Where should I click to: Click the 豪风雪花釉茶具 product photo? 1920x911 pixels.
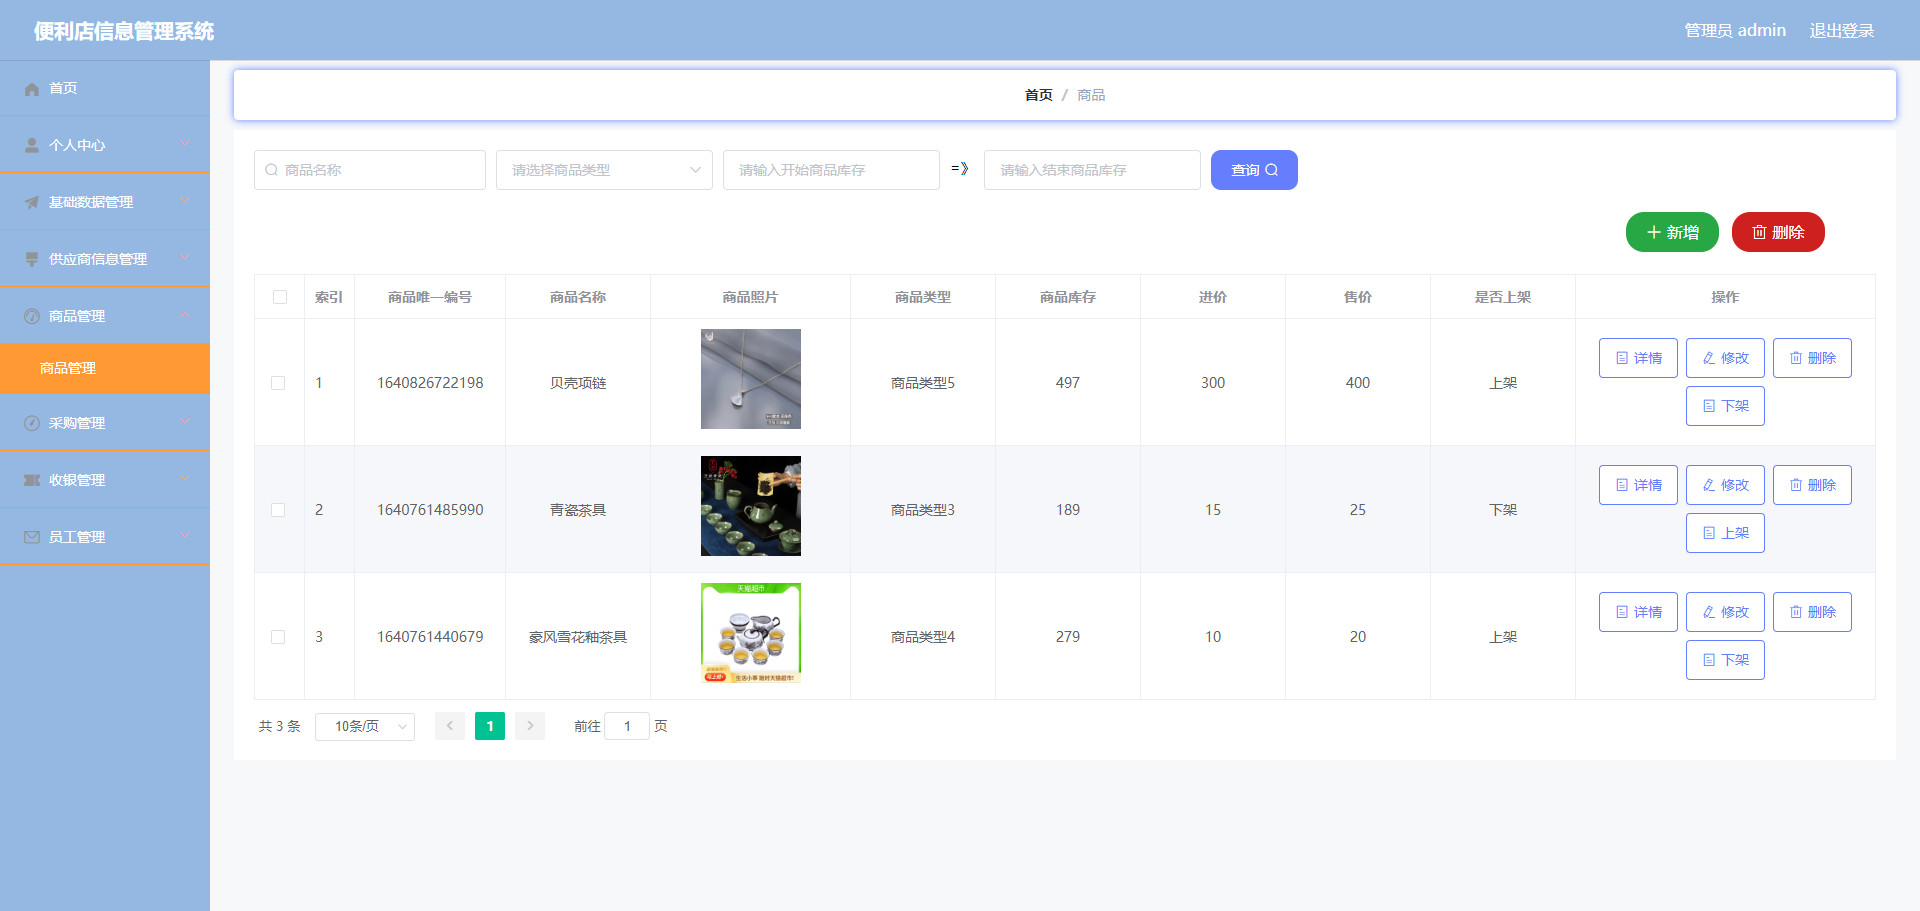point(751,633)
